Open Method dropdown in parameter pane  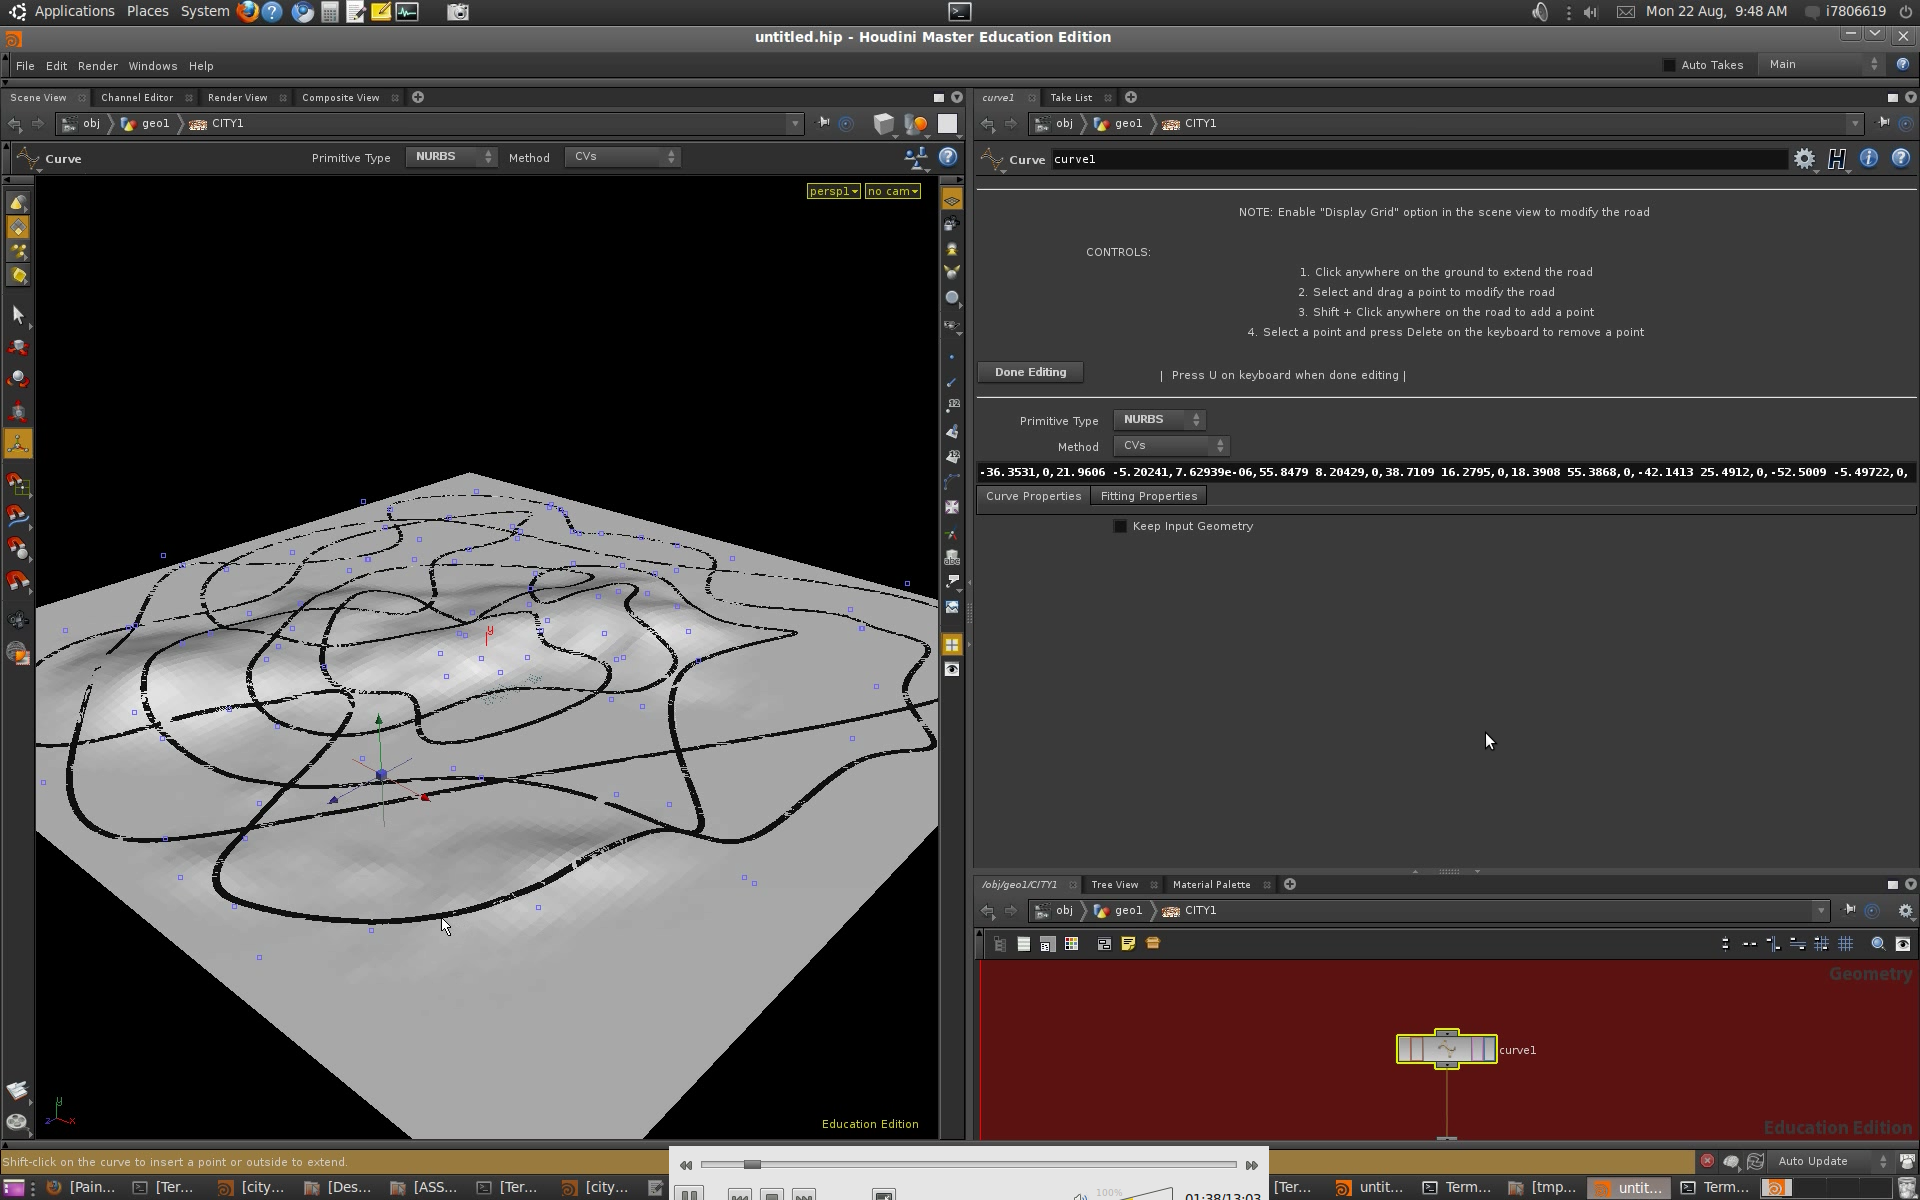[1171, 446]
